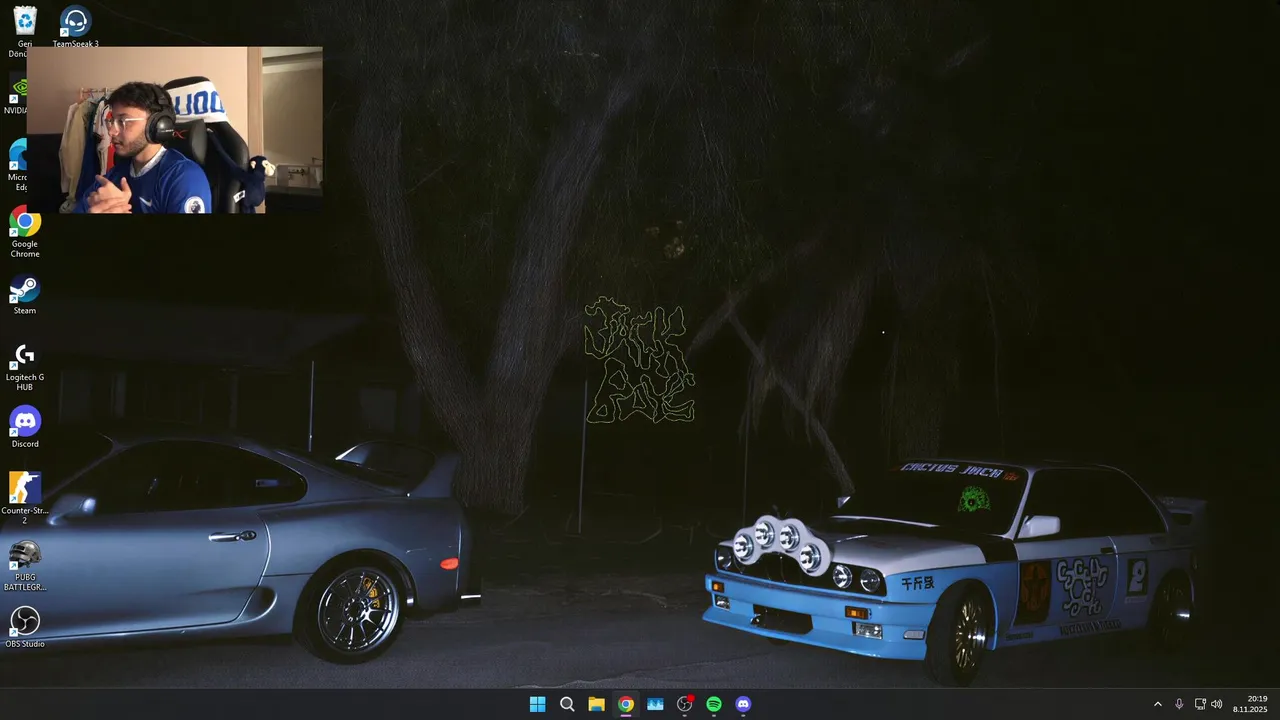Open File Explorer from the taskbar
Screen dimensions: 1280x720
[596, 704]
